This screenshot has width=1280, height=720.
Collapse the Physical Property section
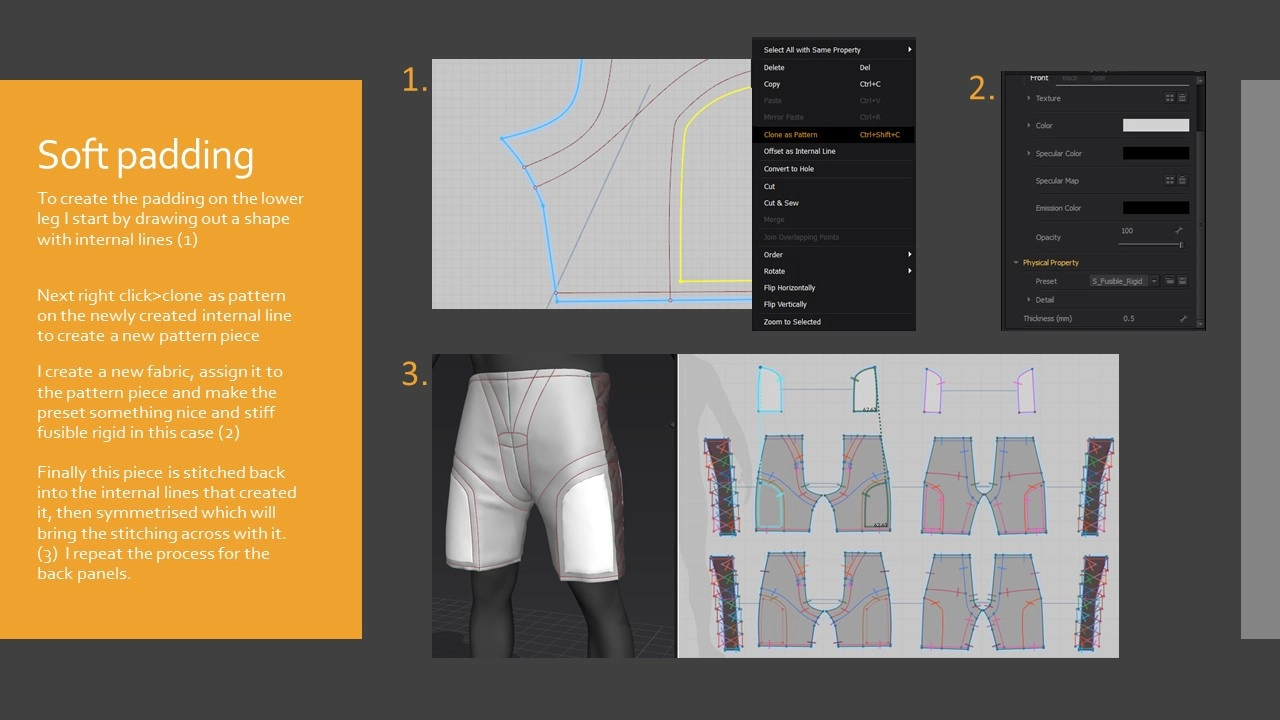point(1016,262)
